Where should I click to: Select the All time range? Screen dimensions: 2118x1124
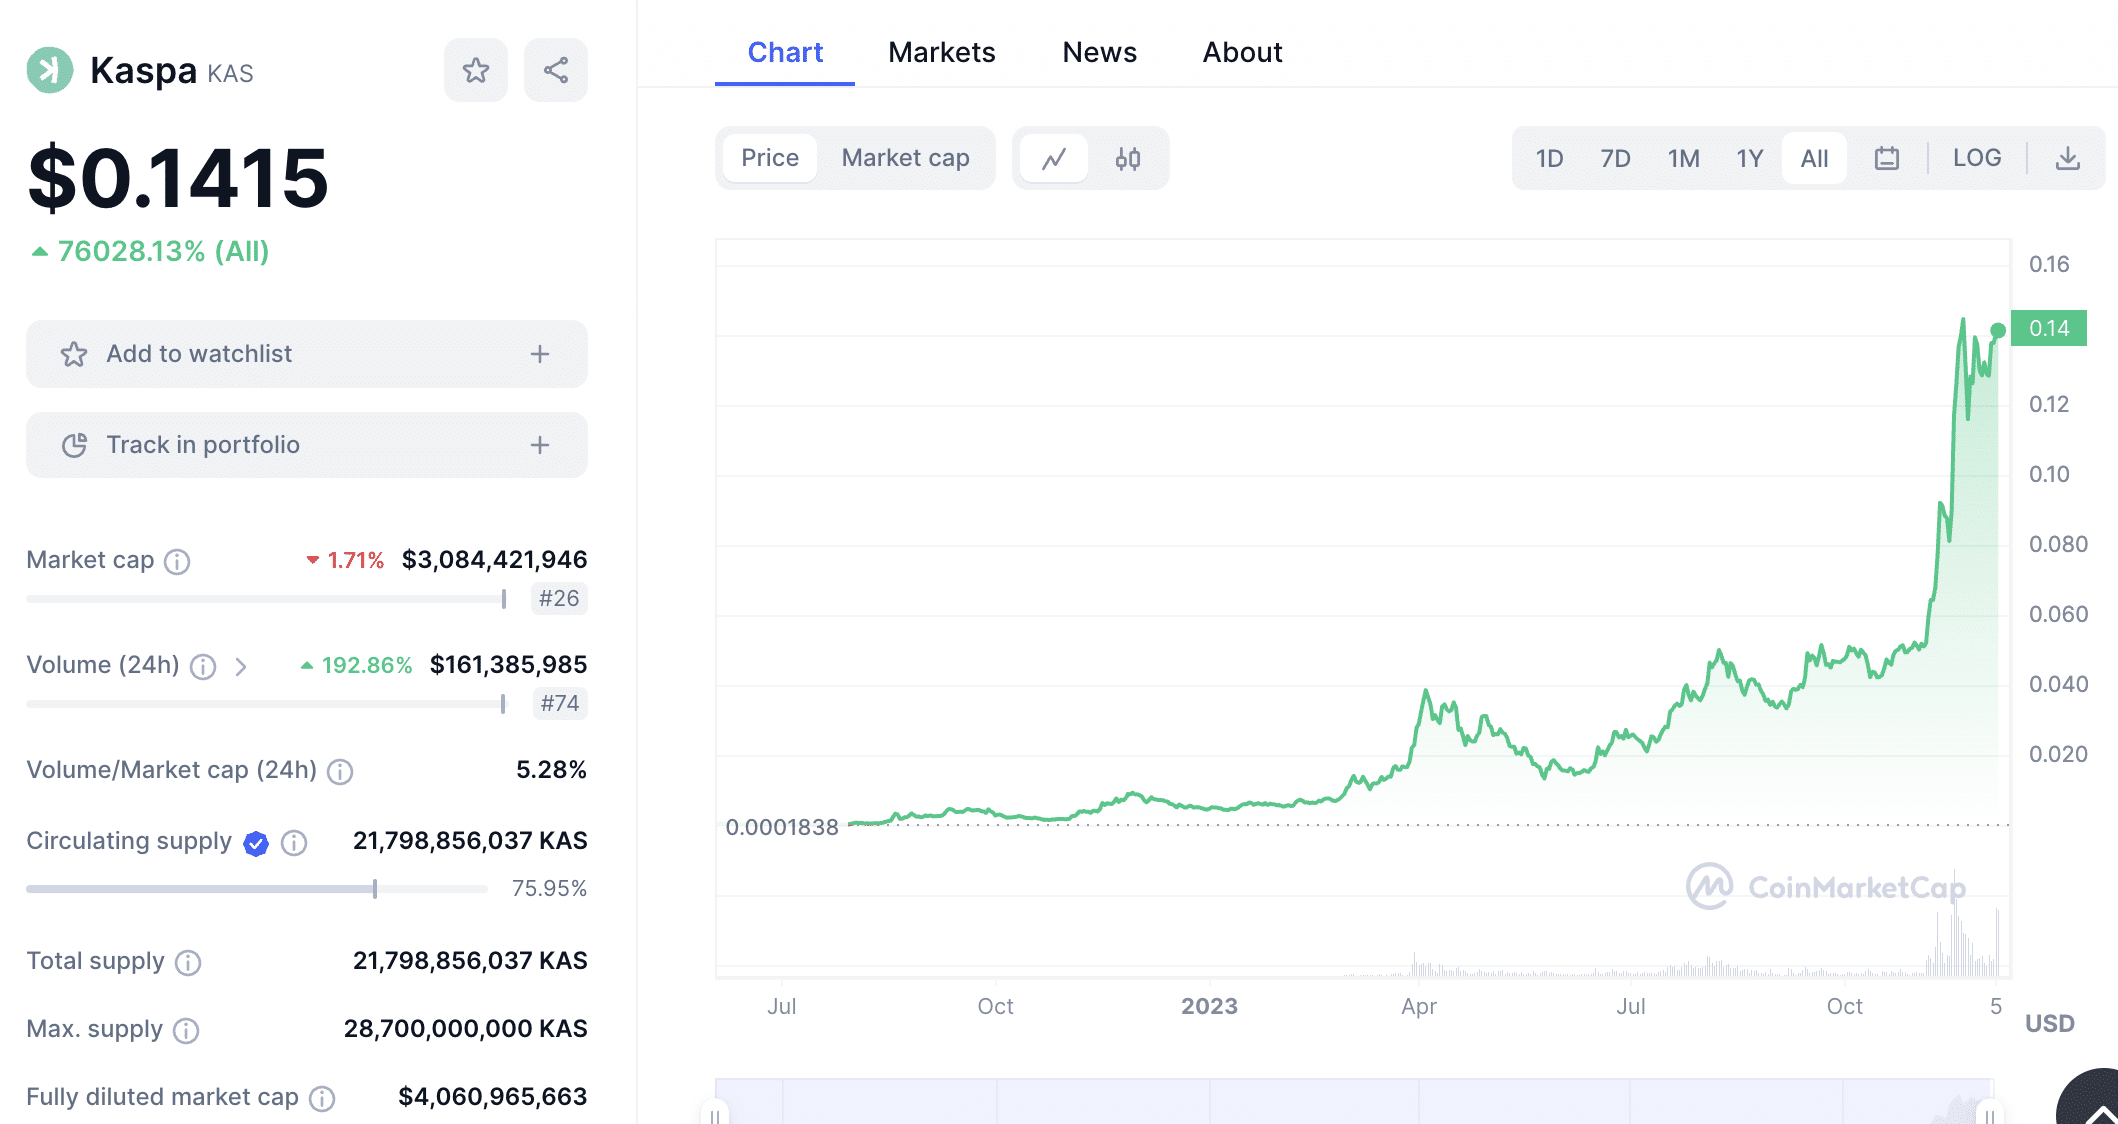pyautogui.click(x=1814, y=158)
